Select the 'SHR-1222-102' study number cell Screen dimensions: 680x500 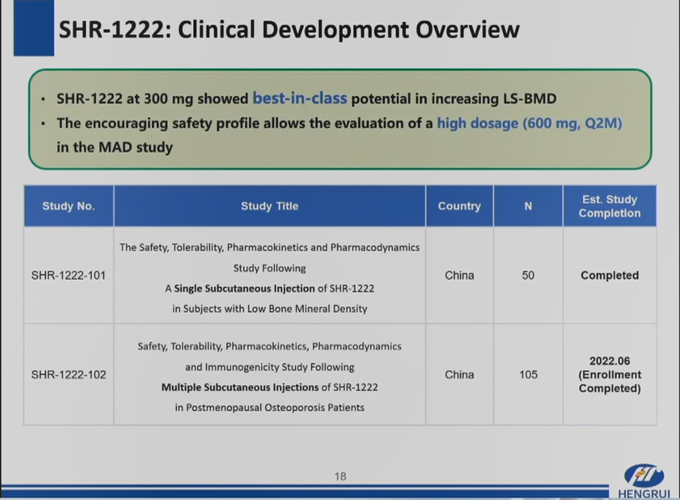coord(69,375)
